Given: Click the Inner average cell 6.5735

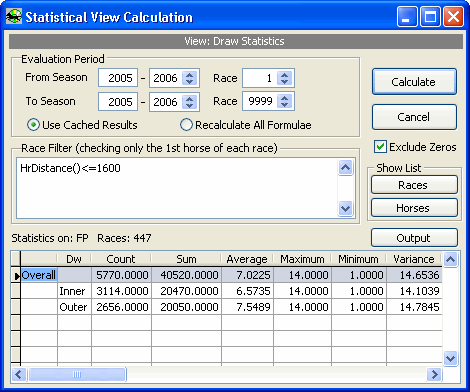Looking at the screenshot, I should [247, 291].
